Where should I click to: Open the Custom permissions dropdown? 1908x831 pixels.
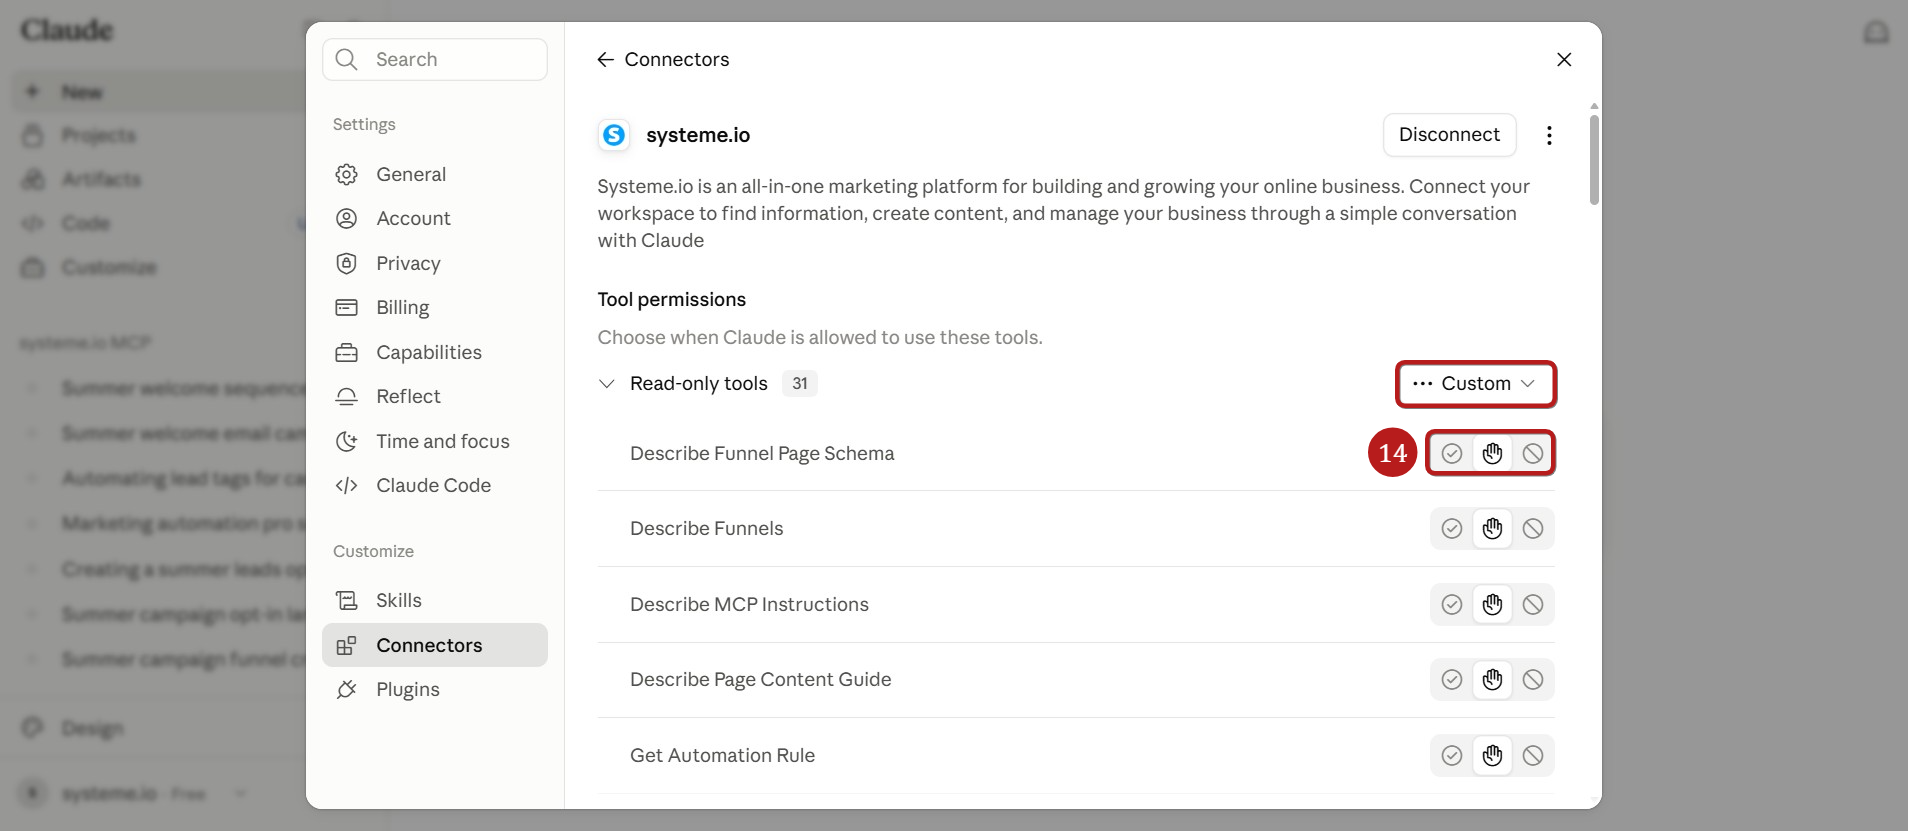(x=1476, y=384)
